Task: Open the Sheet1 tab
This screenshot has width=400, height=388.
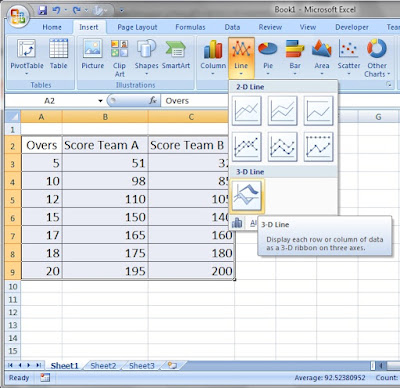Action: 64,366
